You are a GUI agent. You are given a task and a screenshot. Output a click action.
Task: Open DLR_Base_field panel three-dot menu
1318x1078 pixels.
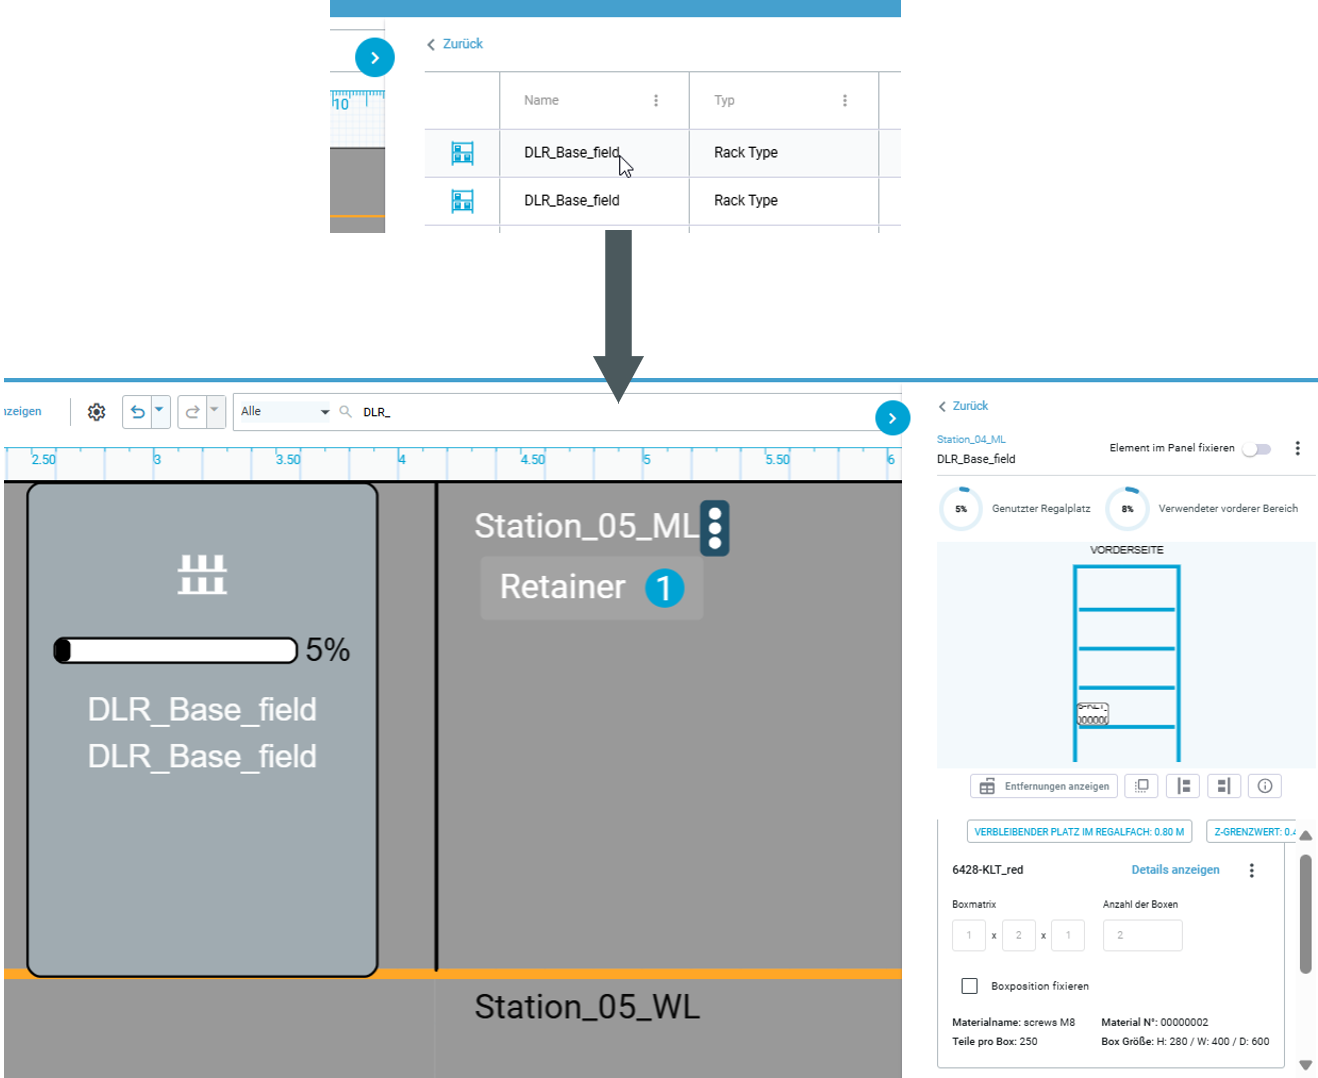coord(1297,448)
